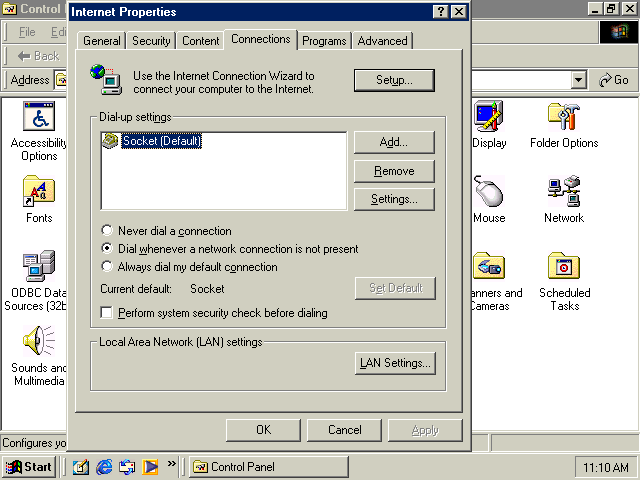Click the Remove button
Screen dimensions: 640x480
[394, 171]
